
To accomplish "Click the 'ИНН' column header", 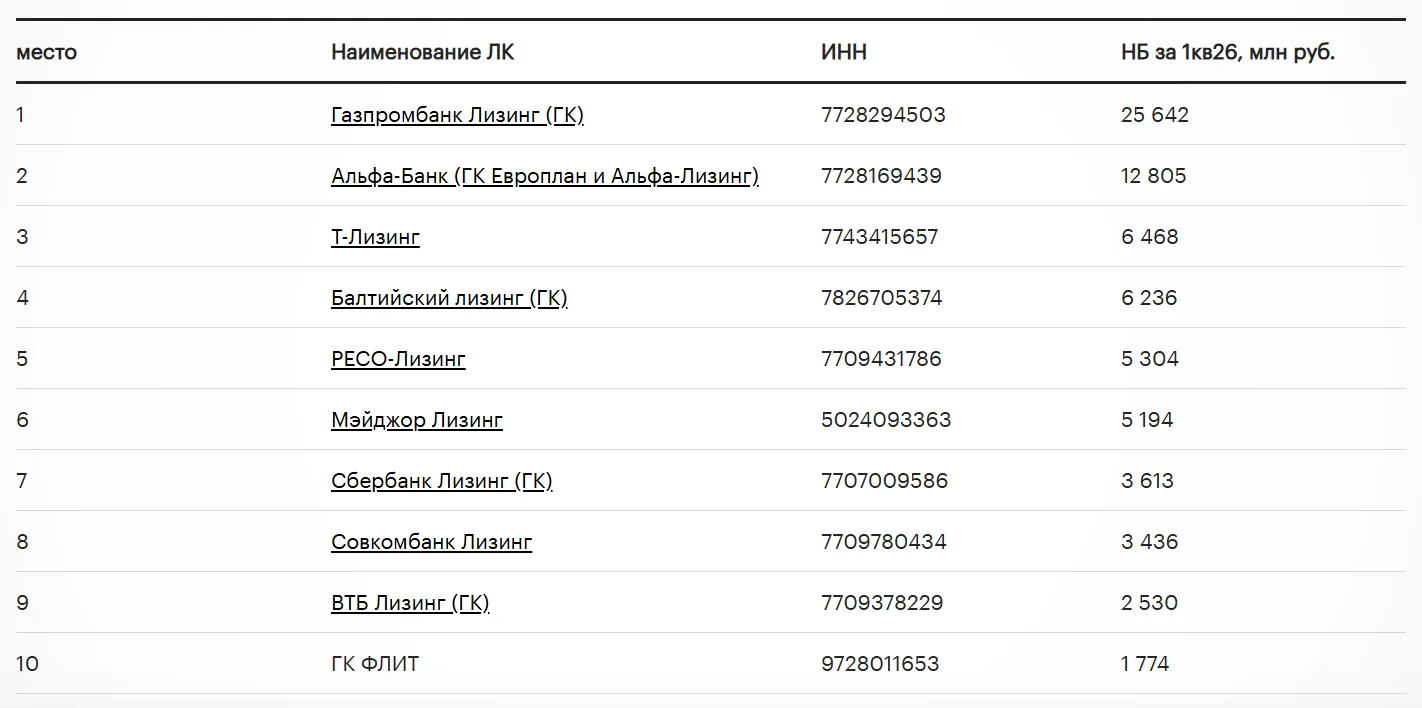I will pos(844,53).
